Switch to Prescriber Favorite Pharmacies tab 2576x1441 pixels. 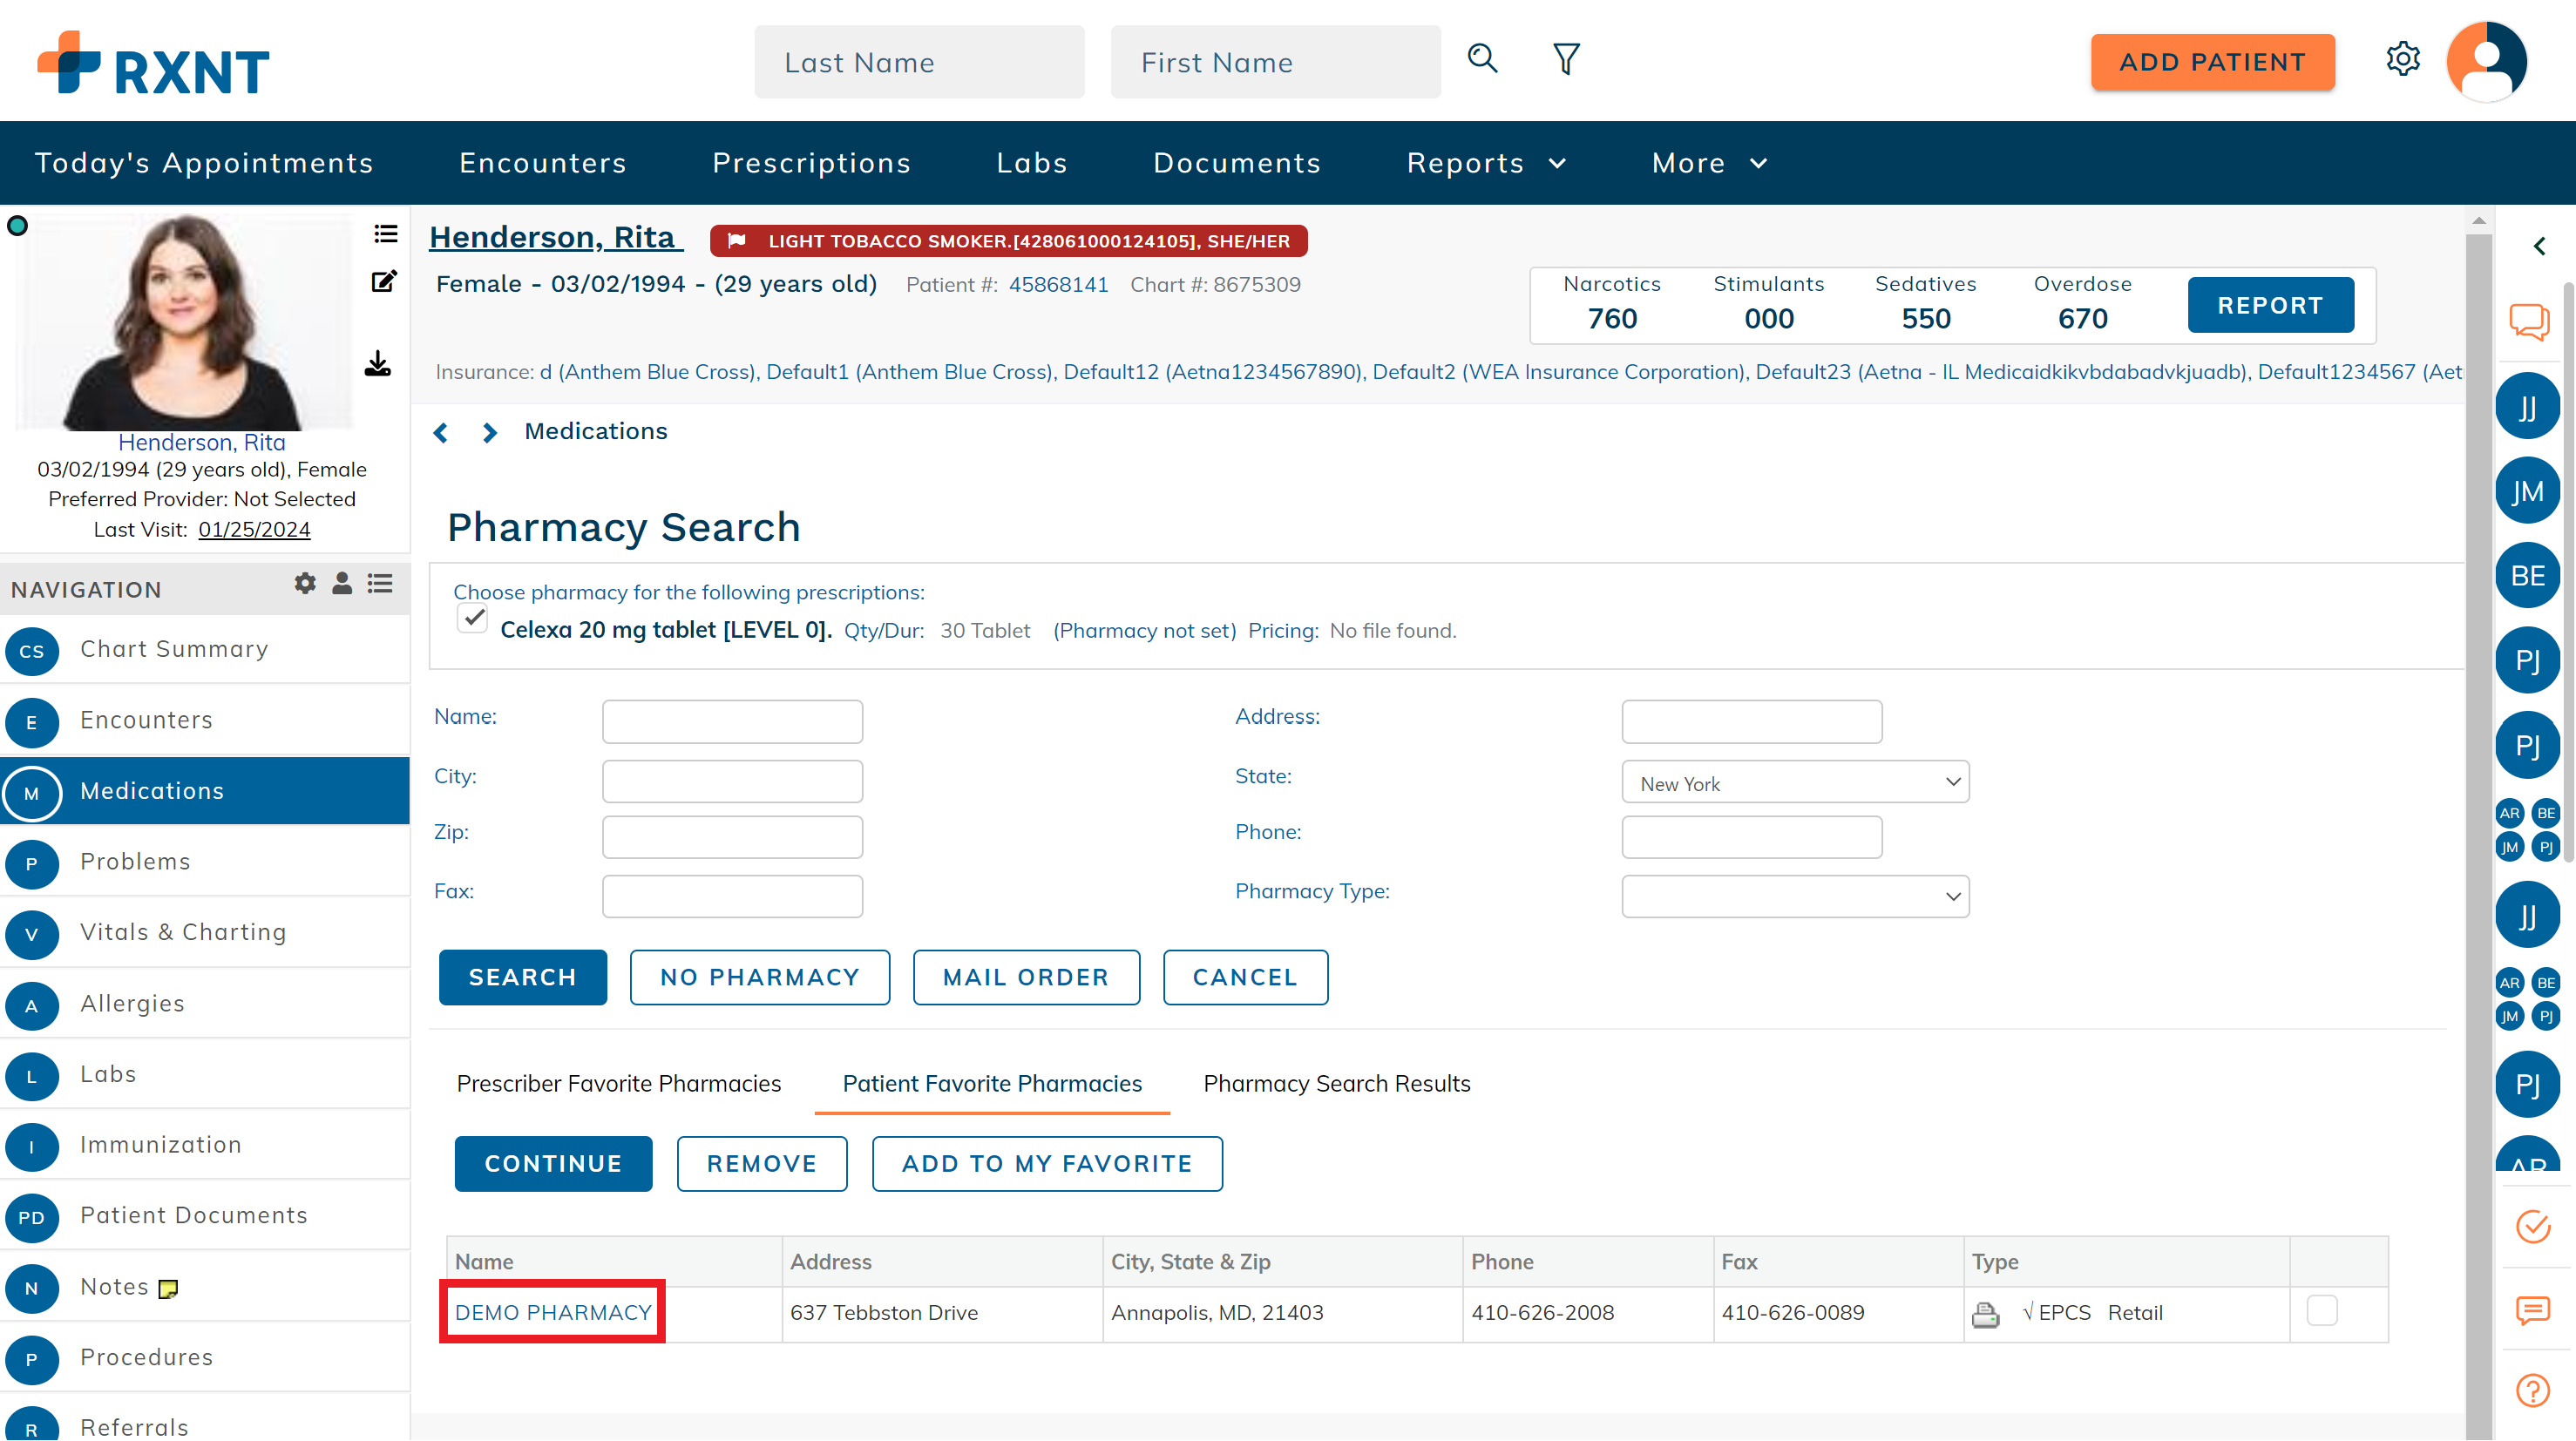(618, 1084)
